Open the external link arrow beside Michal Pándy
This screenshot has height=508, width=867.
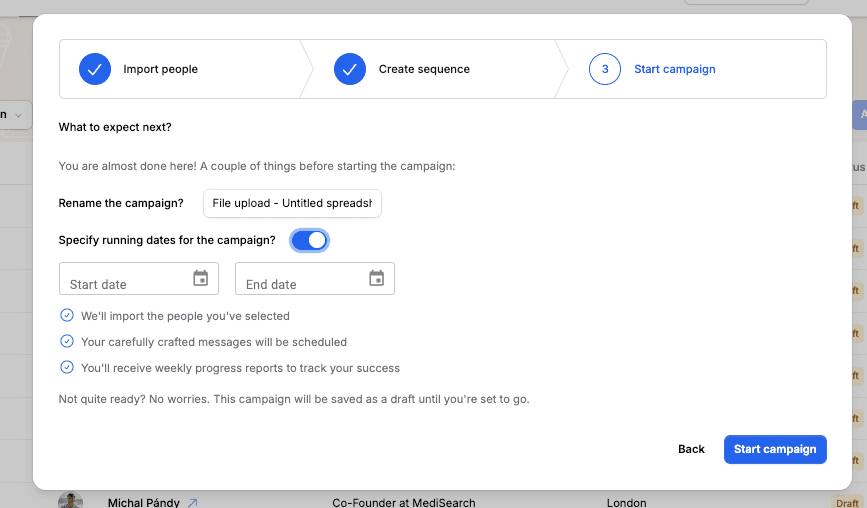point(193,503)
